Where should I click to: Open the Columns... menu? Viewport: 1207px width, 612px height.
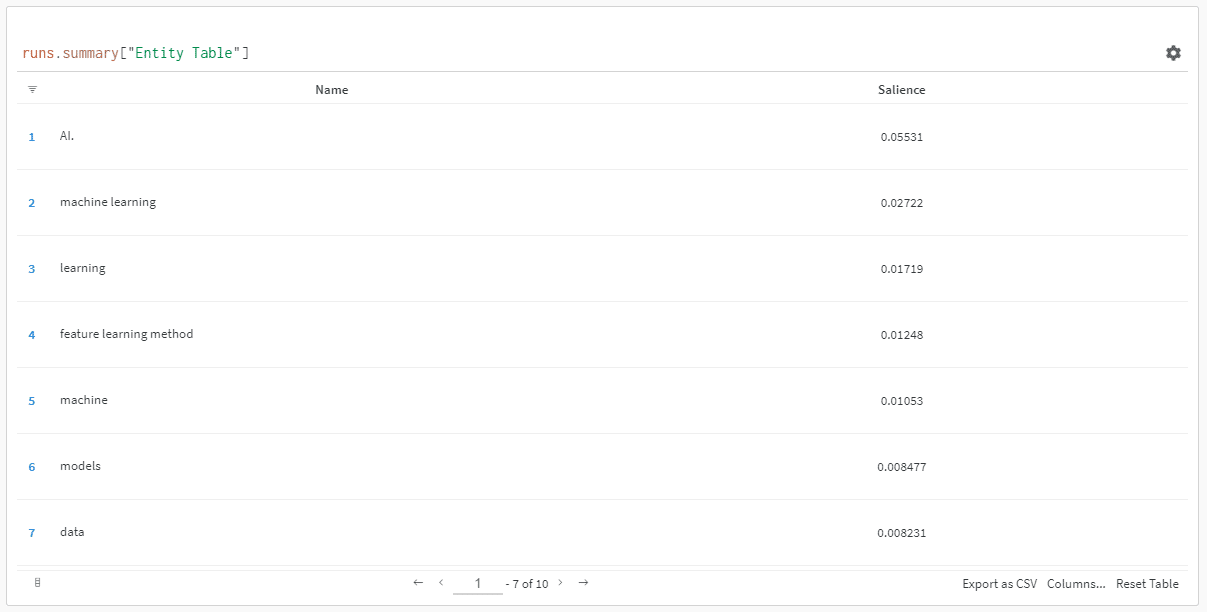(1076, 584)
